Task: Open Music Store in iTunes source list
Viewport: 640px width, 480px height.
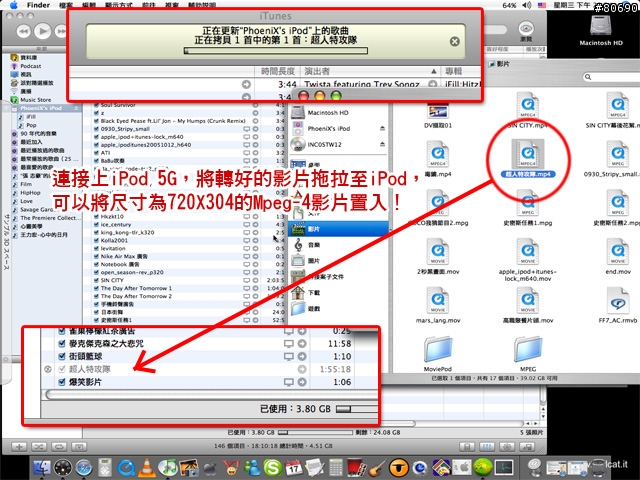Action: (x=36, y=100)
